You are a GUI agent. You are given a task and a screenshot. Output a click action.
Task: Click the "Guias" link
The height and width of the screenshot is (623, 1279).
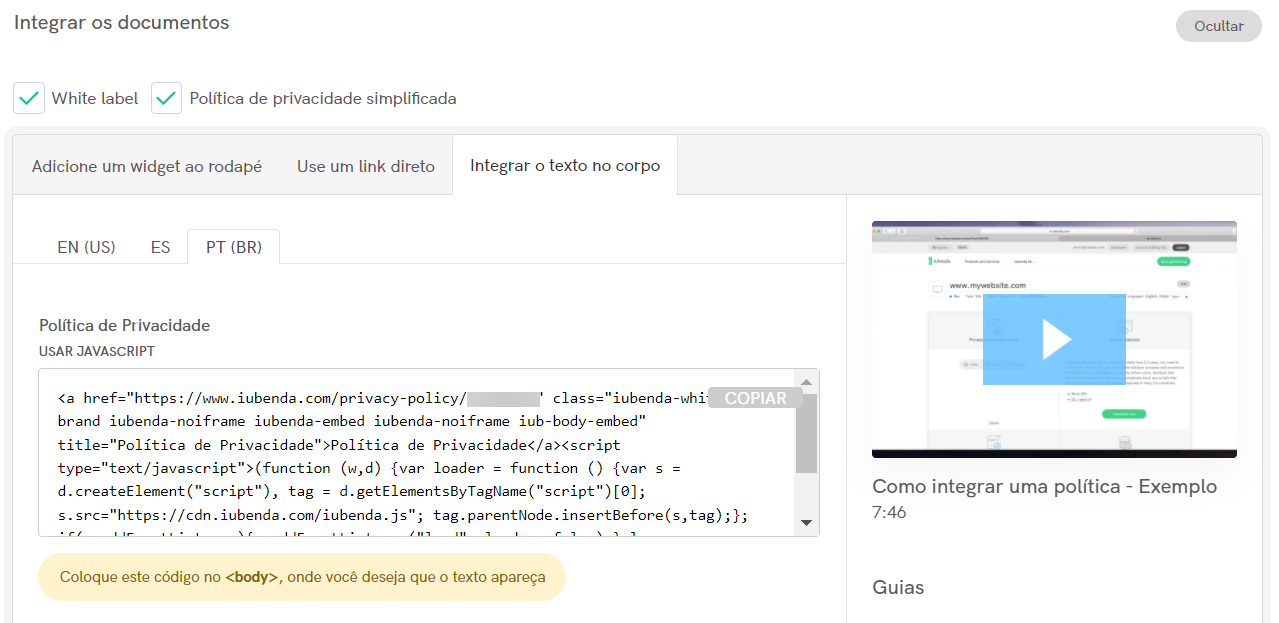point(897,588)
